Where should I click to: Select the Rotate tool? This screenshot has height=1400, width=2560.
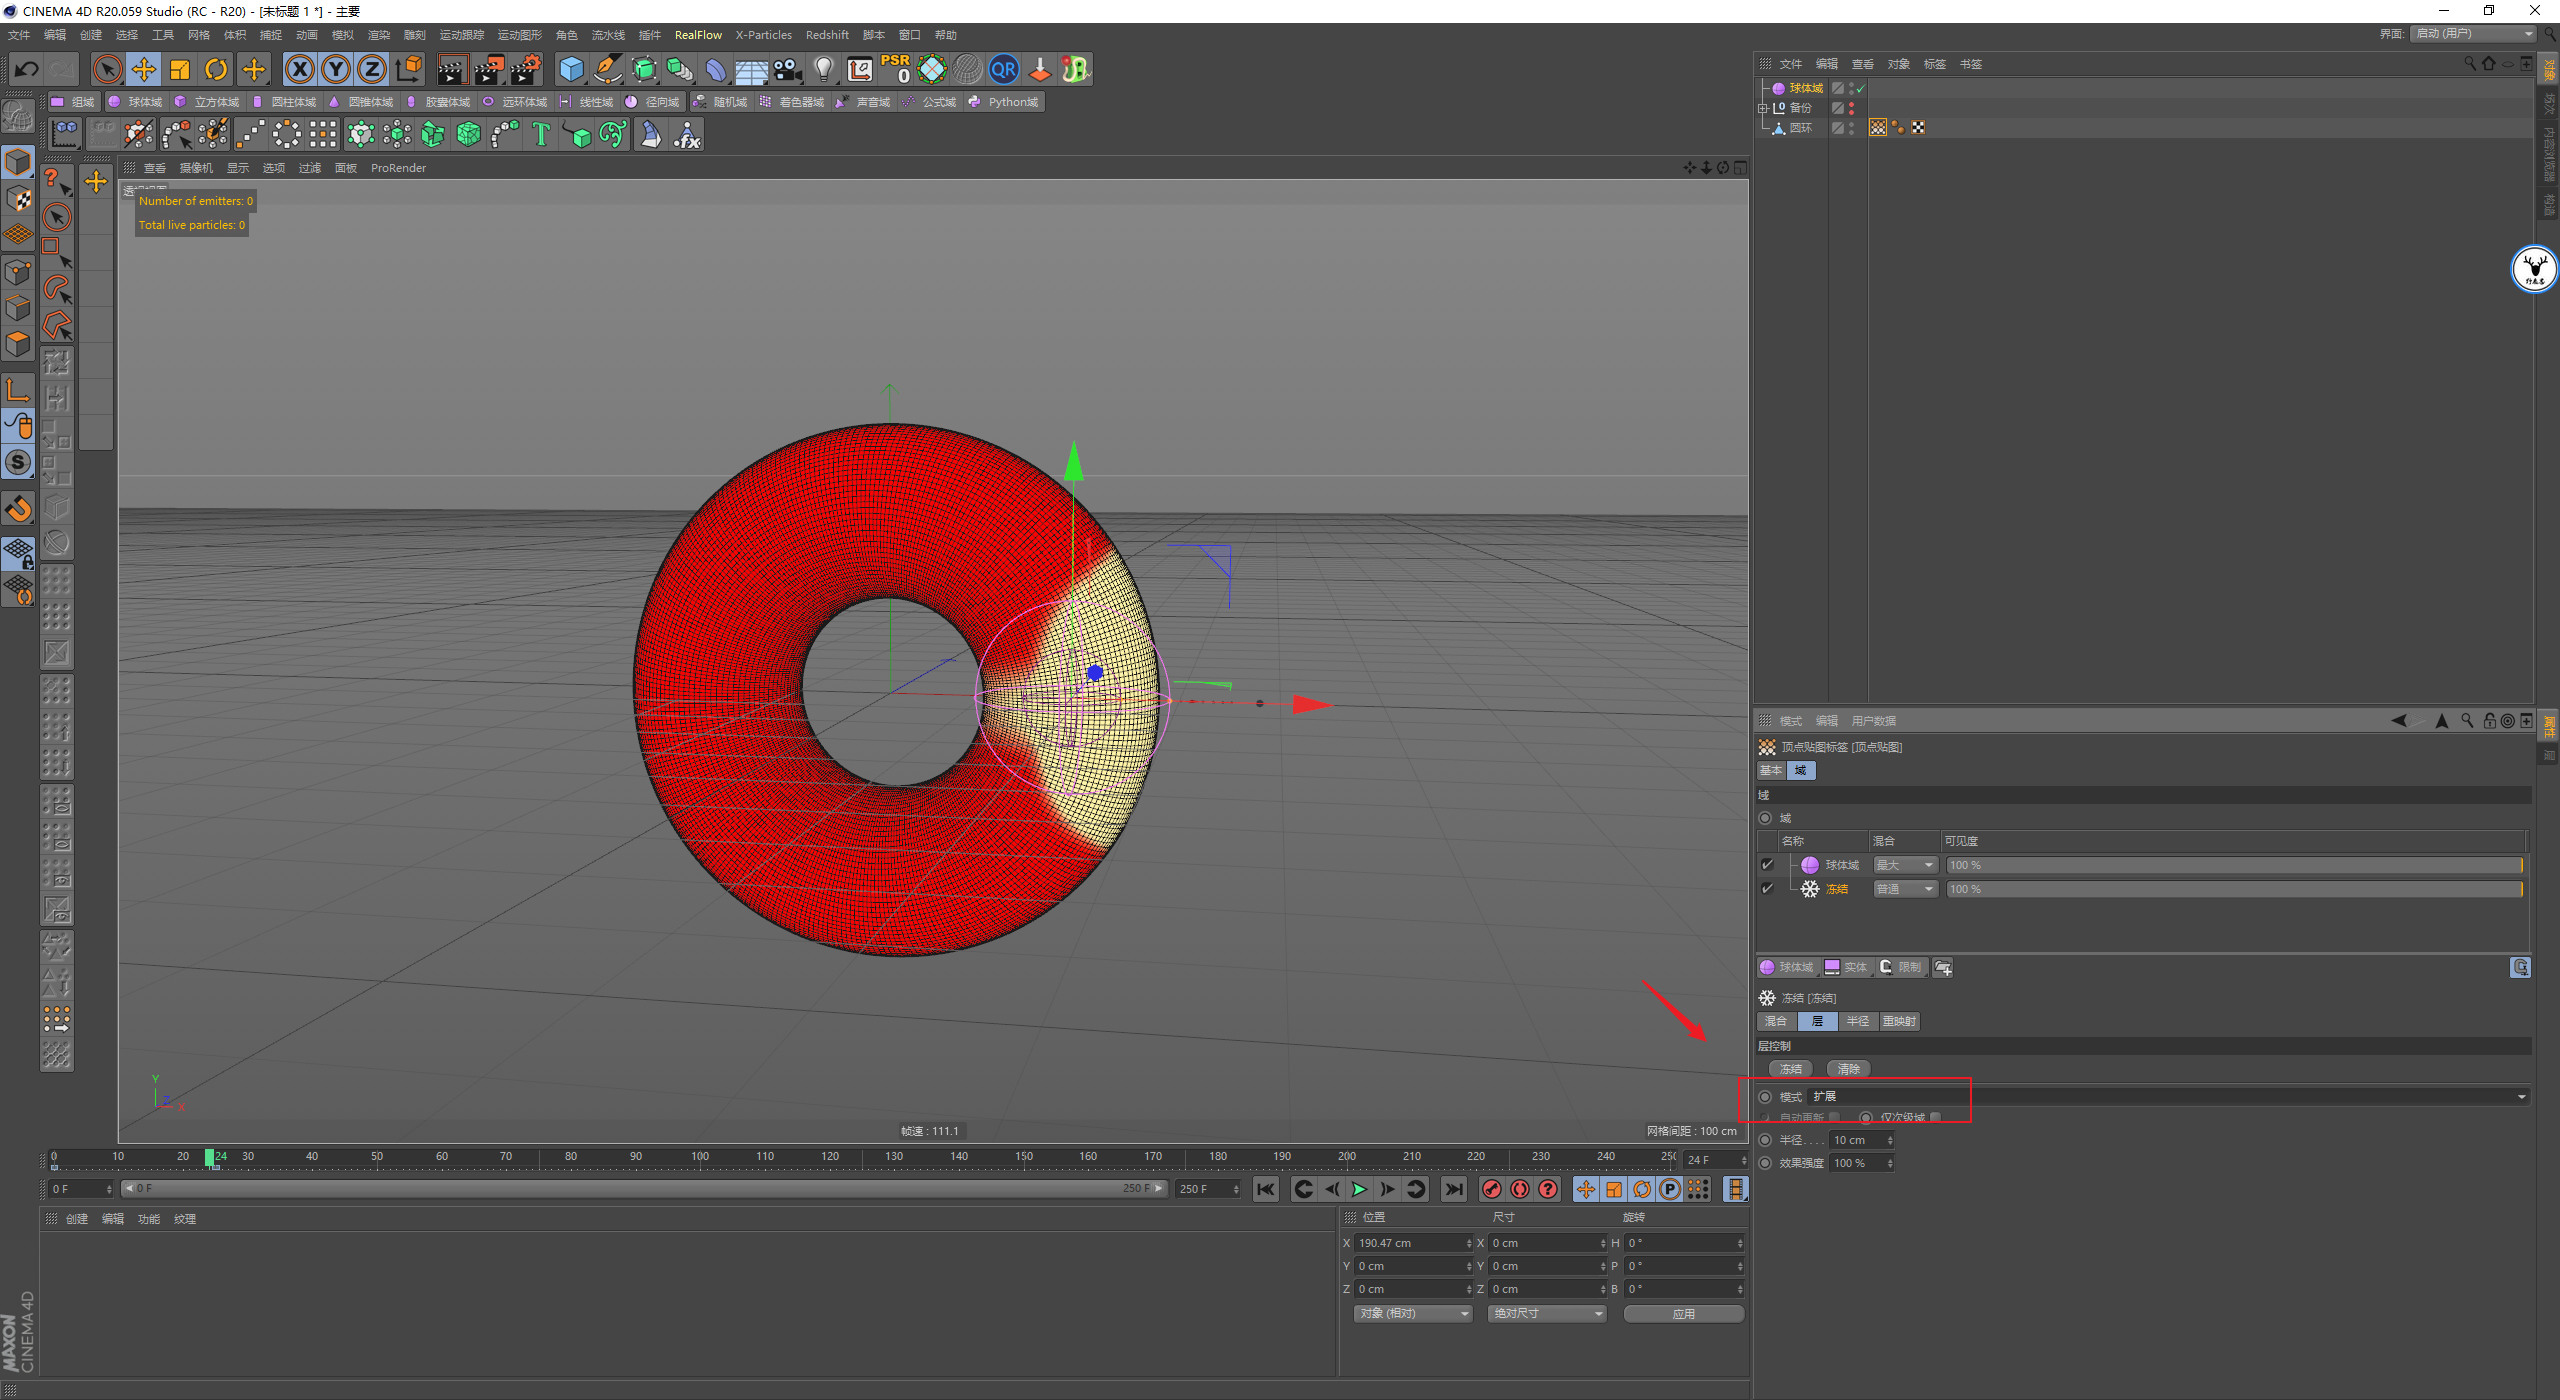pyautogui.click(x=216, y=69)
